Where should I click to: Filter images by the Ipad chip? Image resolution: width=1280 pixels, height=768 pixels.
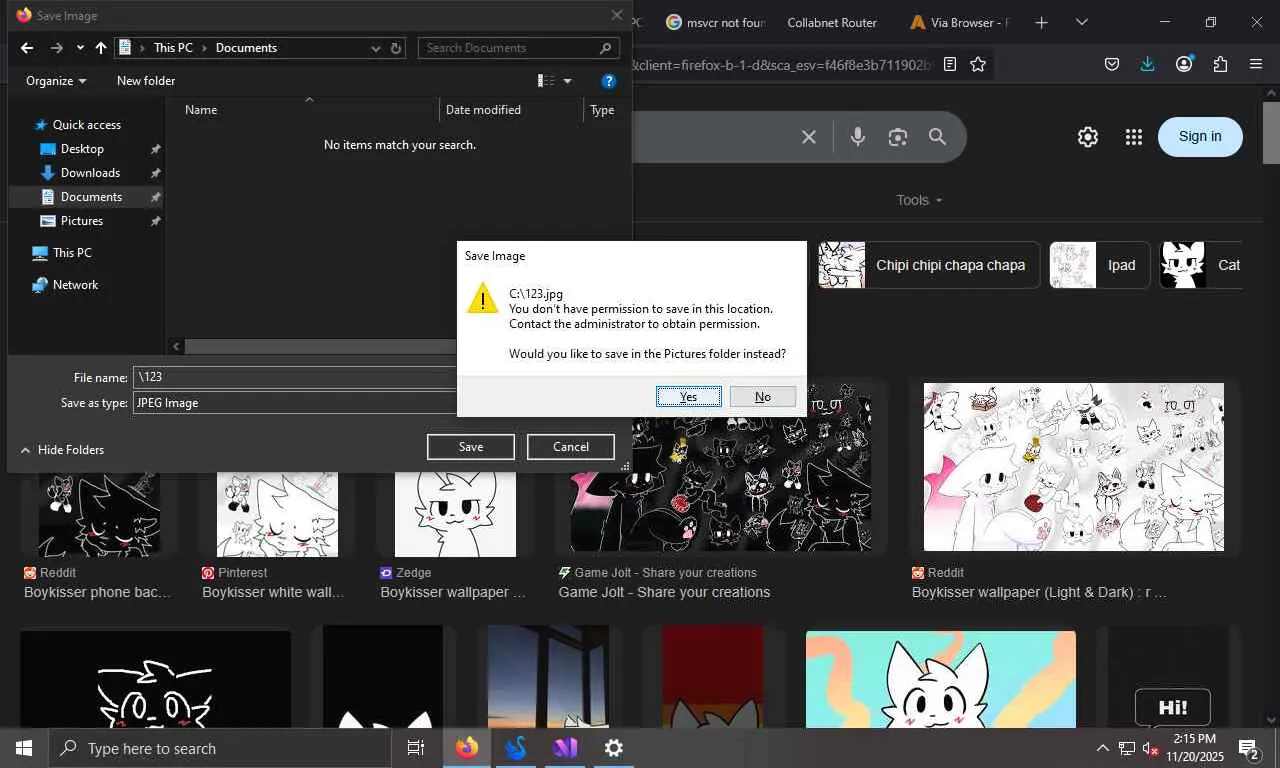(1099, 265)
